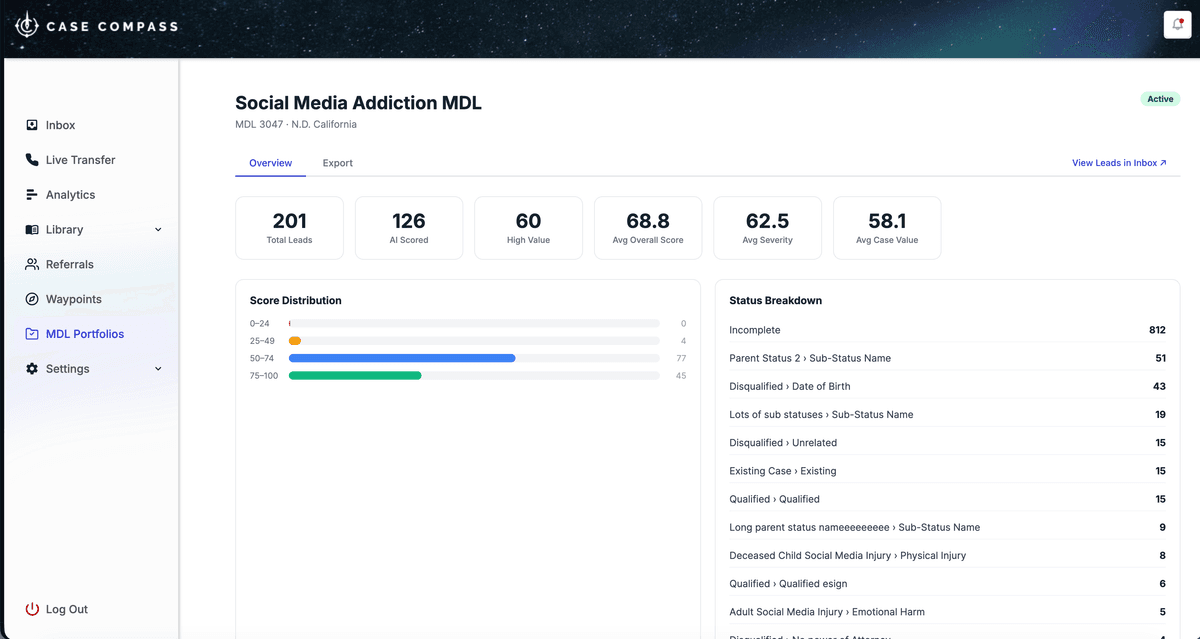Open the Settings gear icon
1200x639 pixels.
[x=31, y=368]
